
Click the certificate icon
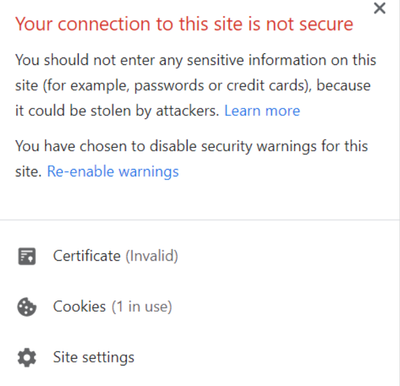pyautogui.click(x=27, y=256)
